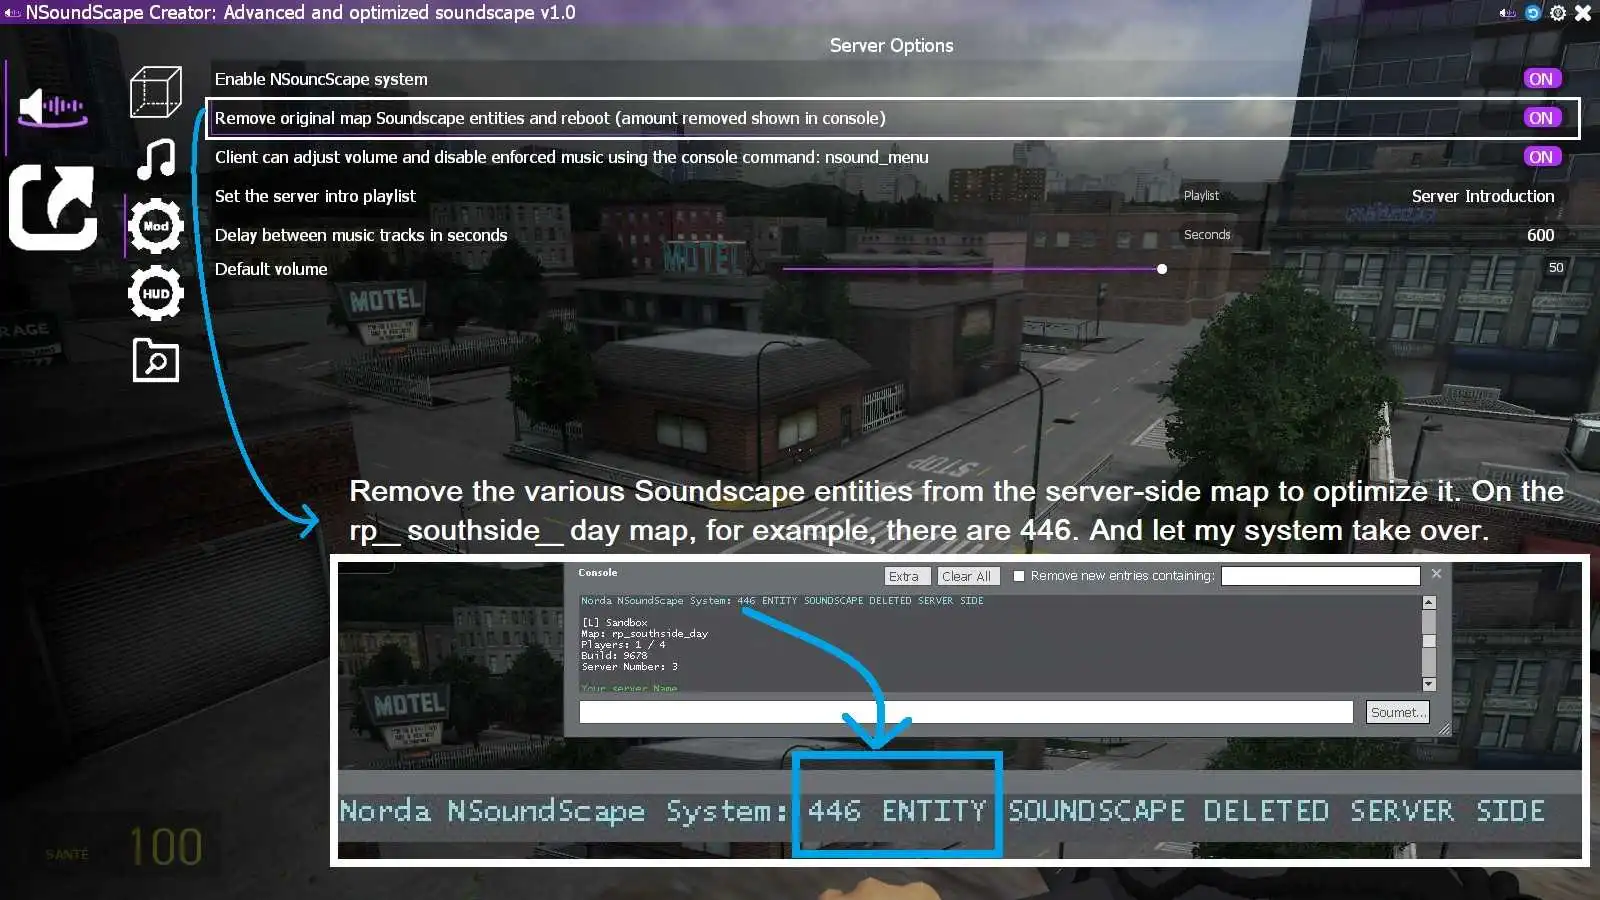Adjust the Default volume slider handle
This screenshot has width=1600, height=900.
click(1161, 268)
